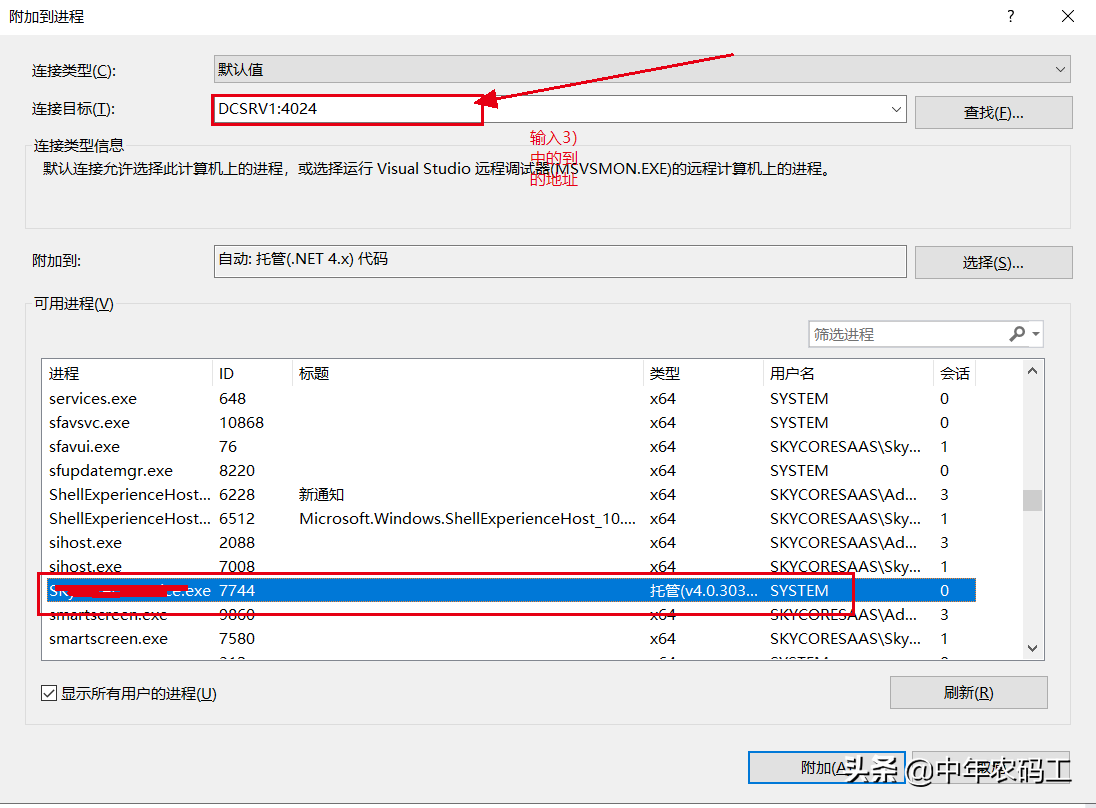Click the filter processes search field
Viewport: 1096px width, 808px height.
pos(907,334)
